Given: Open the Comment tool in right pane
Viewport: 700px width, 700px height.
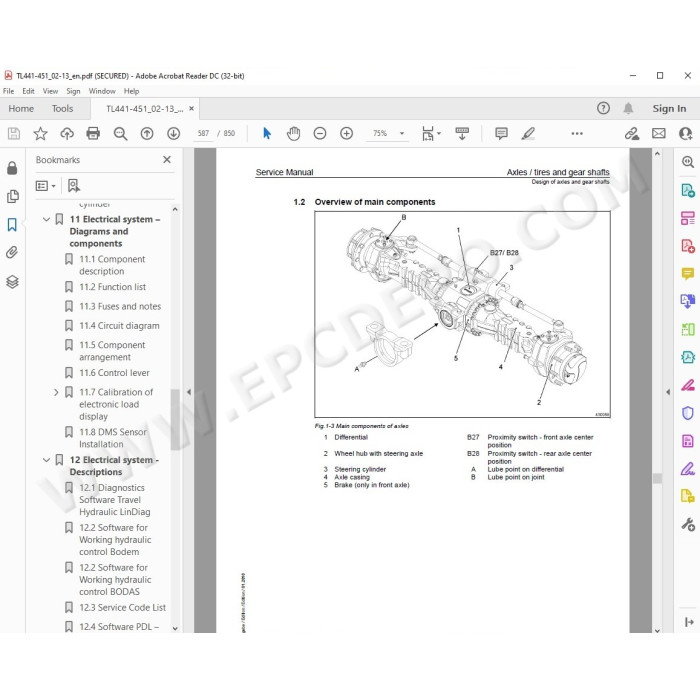Looking at the screenshot, I should click(x=688, y=273).
